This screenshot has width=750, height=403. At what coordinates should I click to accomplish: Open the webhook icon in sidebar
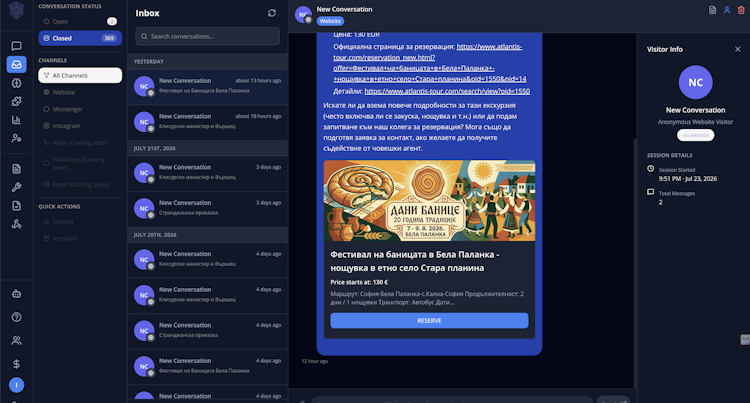click(16, 224)
